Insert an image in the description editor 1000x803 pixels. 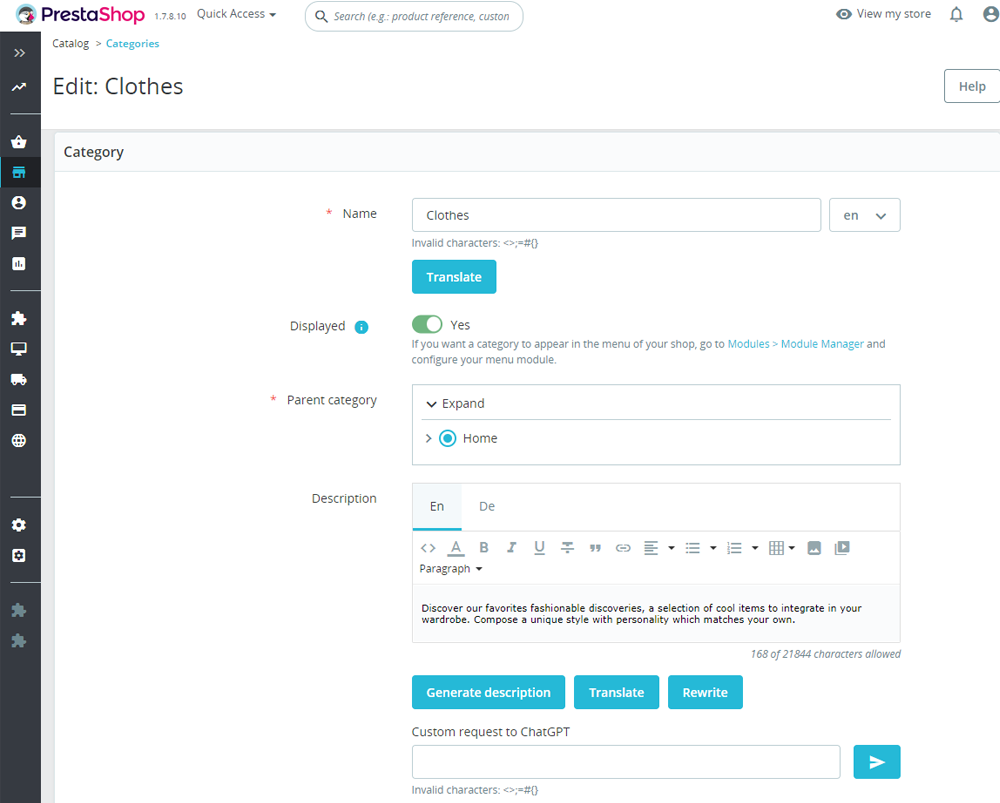pos(814,547)
